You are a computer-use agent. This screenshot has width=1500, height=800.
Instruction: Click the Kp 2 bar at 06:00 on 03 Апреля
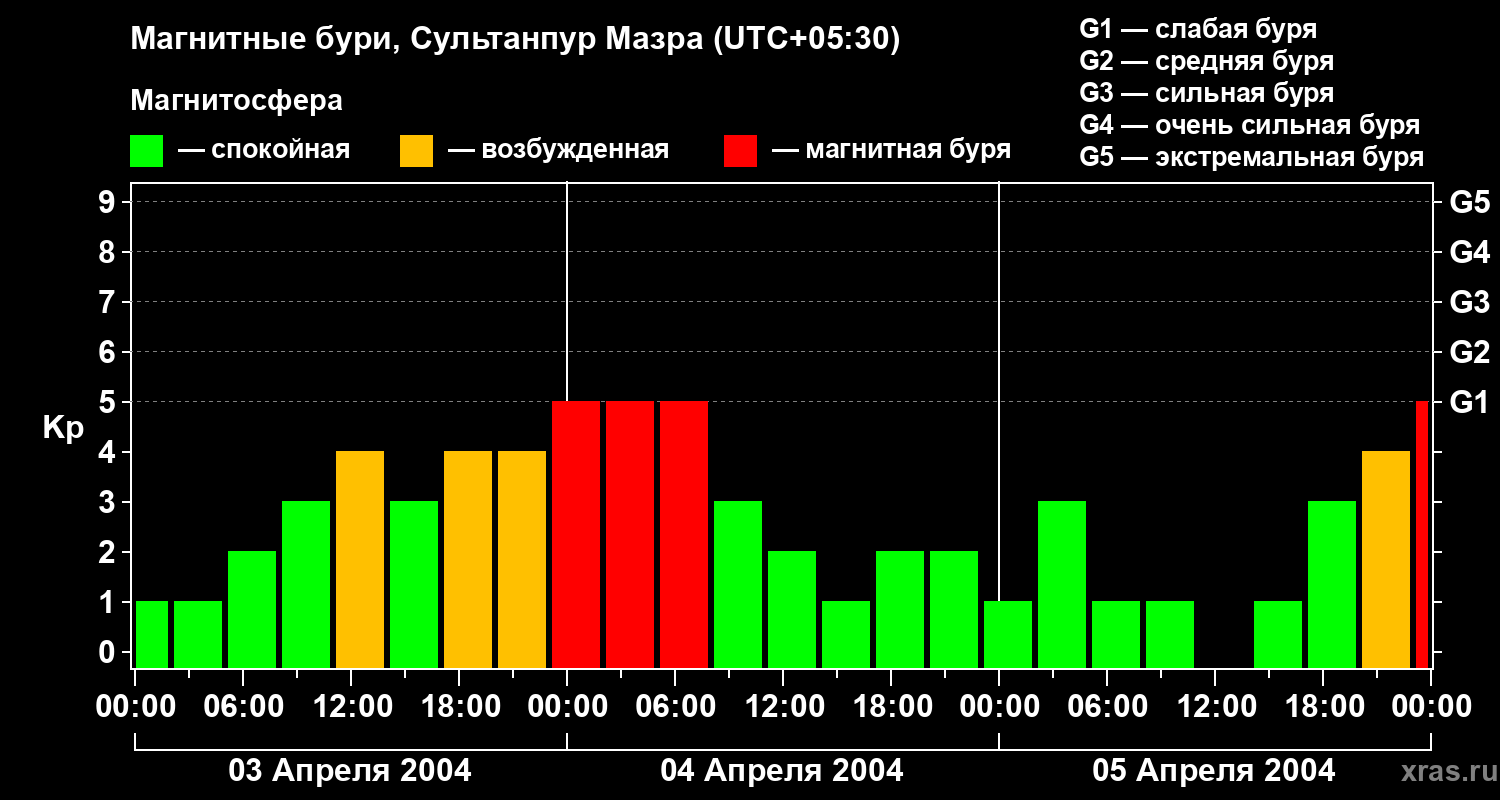point(252,609)
